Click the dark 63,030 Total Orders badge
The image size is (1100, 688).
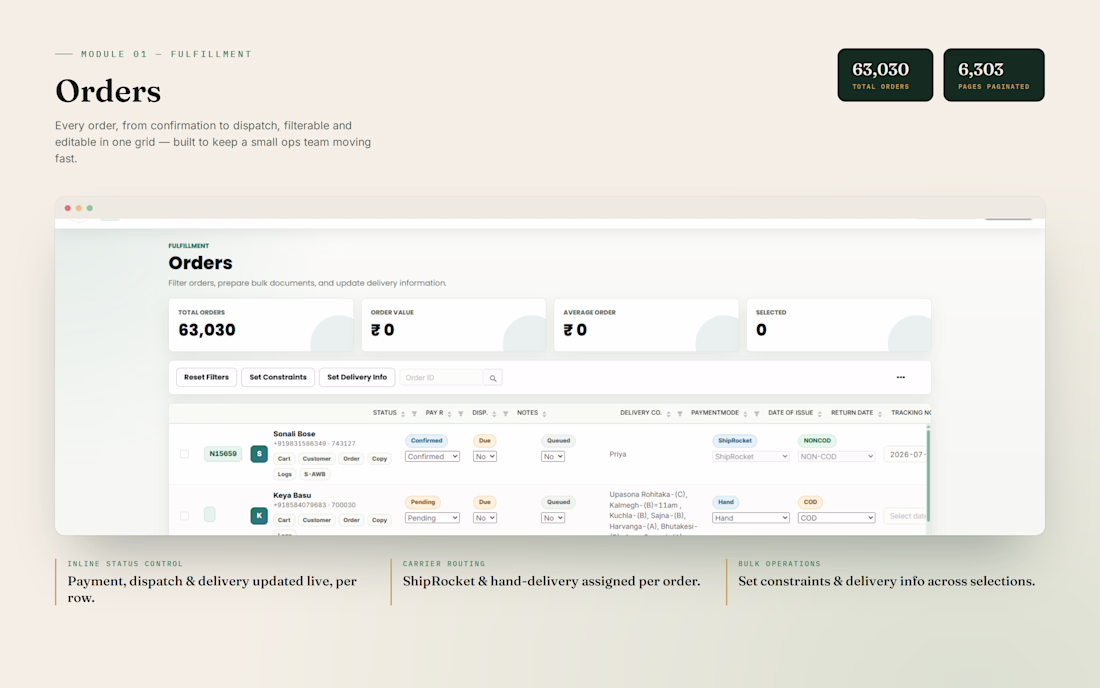tap(885, 75)
